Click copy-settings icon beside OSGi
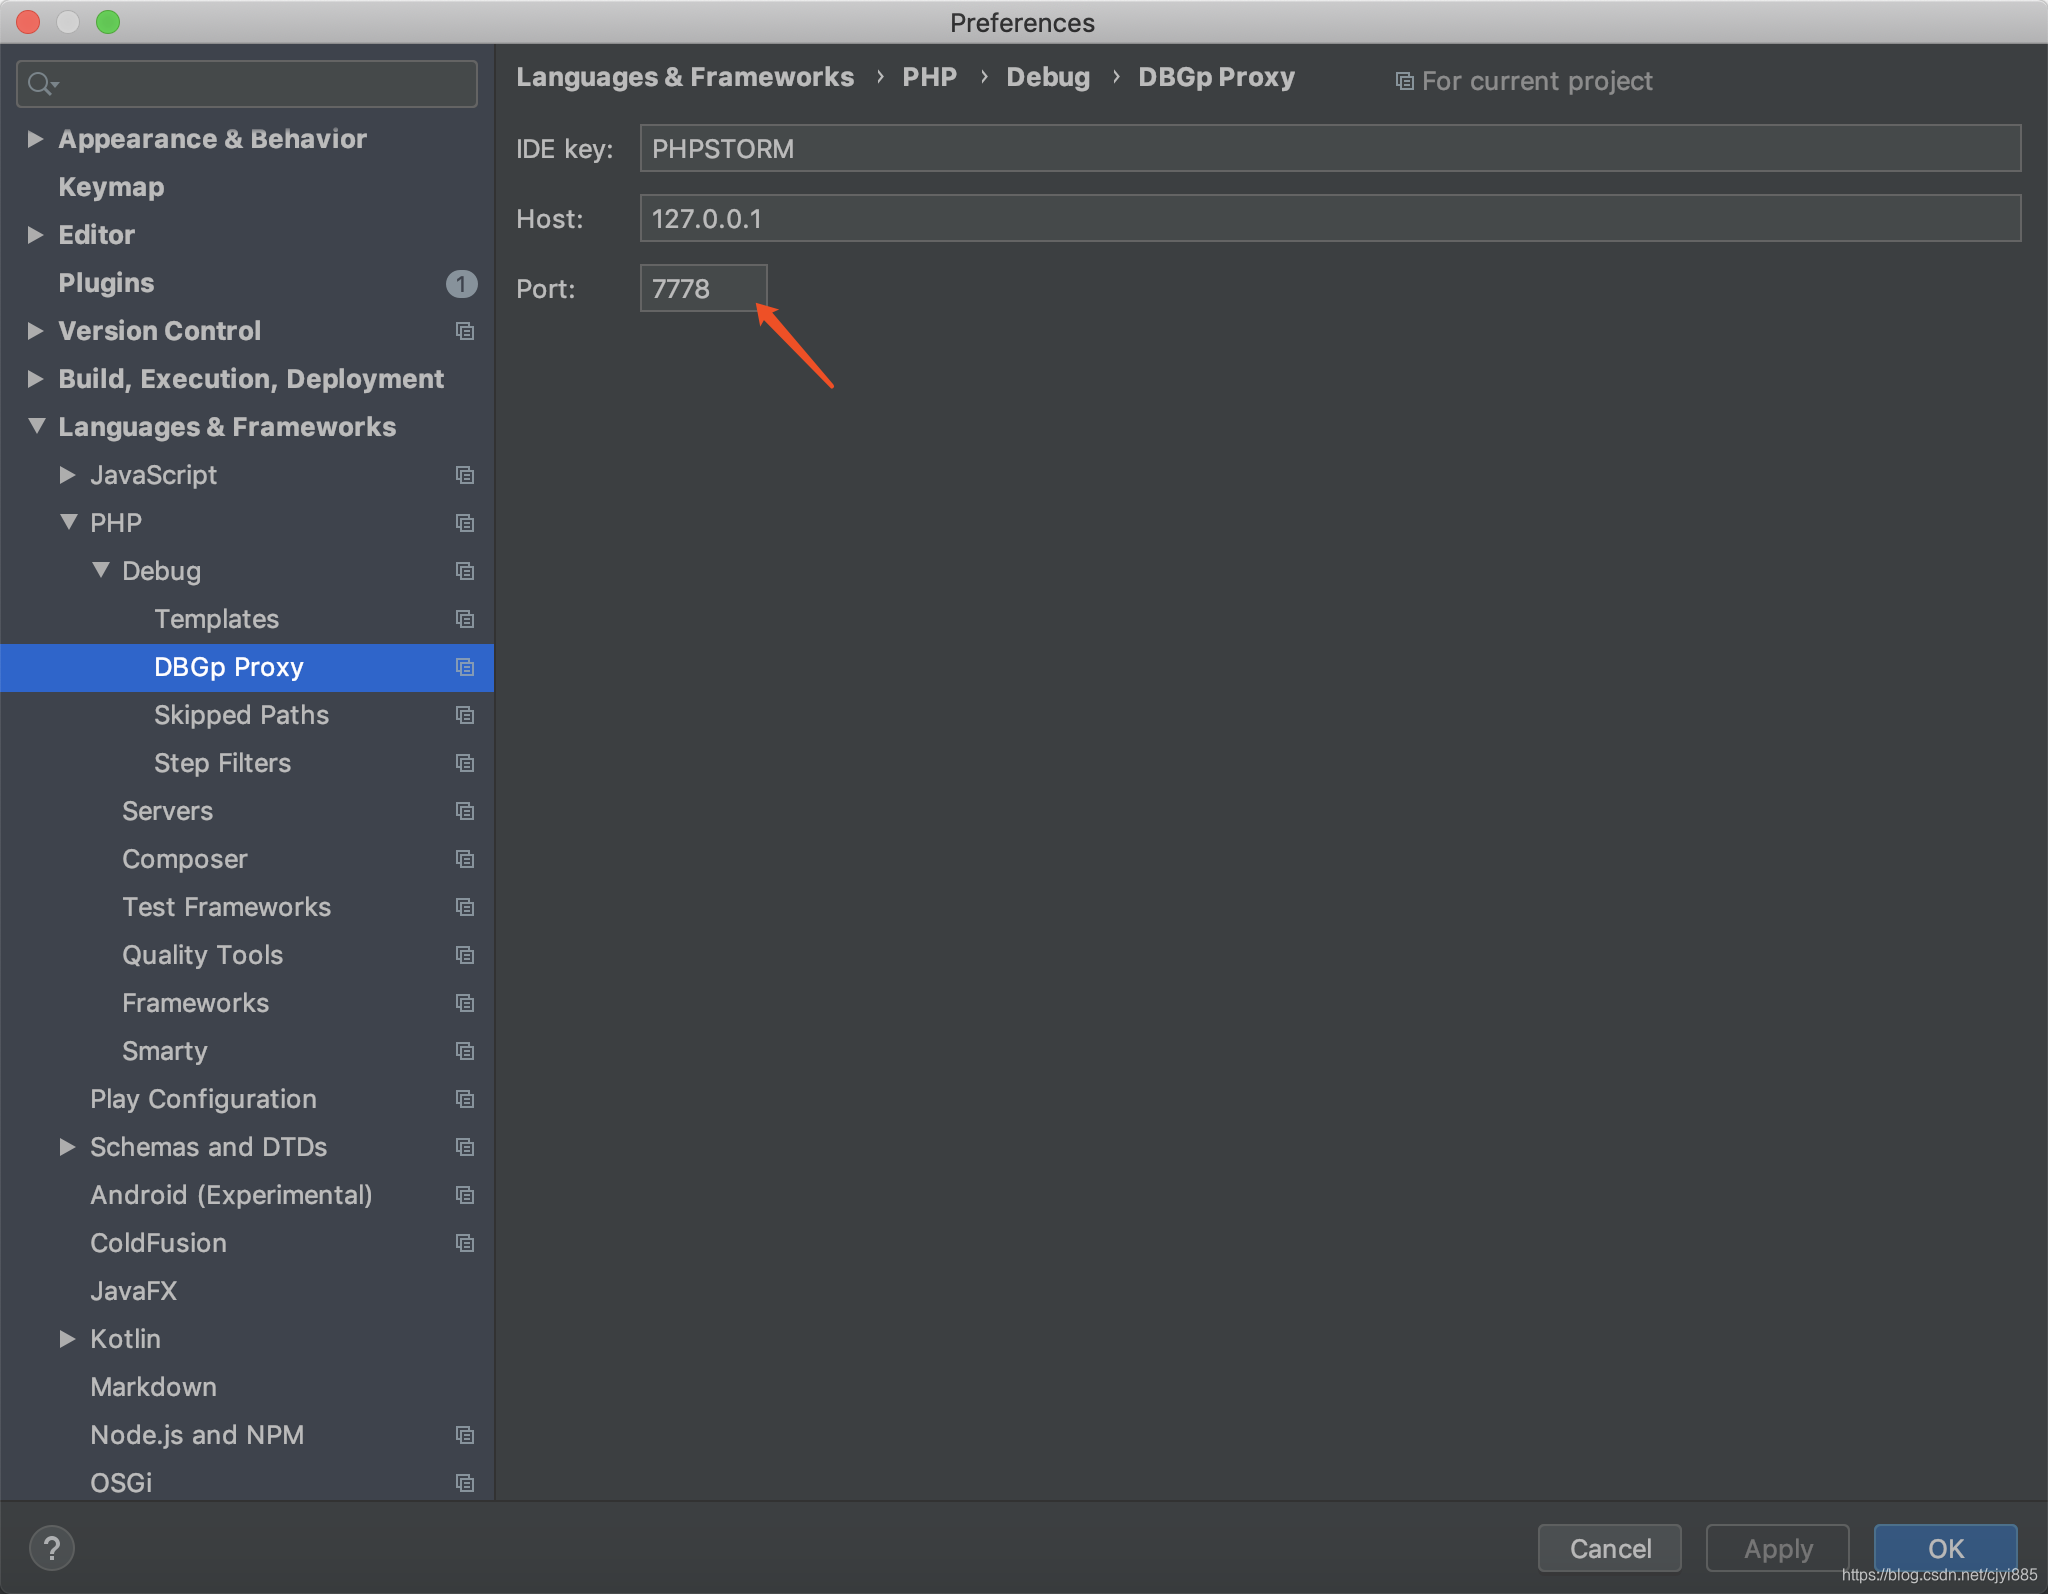Viewport: 2048px width, 1594px height. coord(464,1482)
